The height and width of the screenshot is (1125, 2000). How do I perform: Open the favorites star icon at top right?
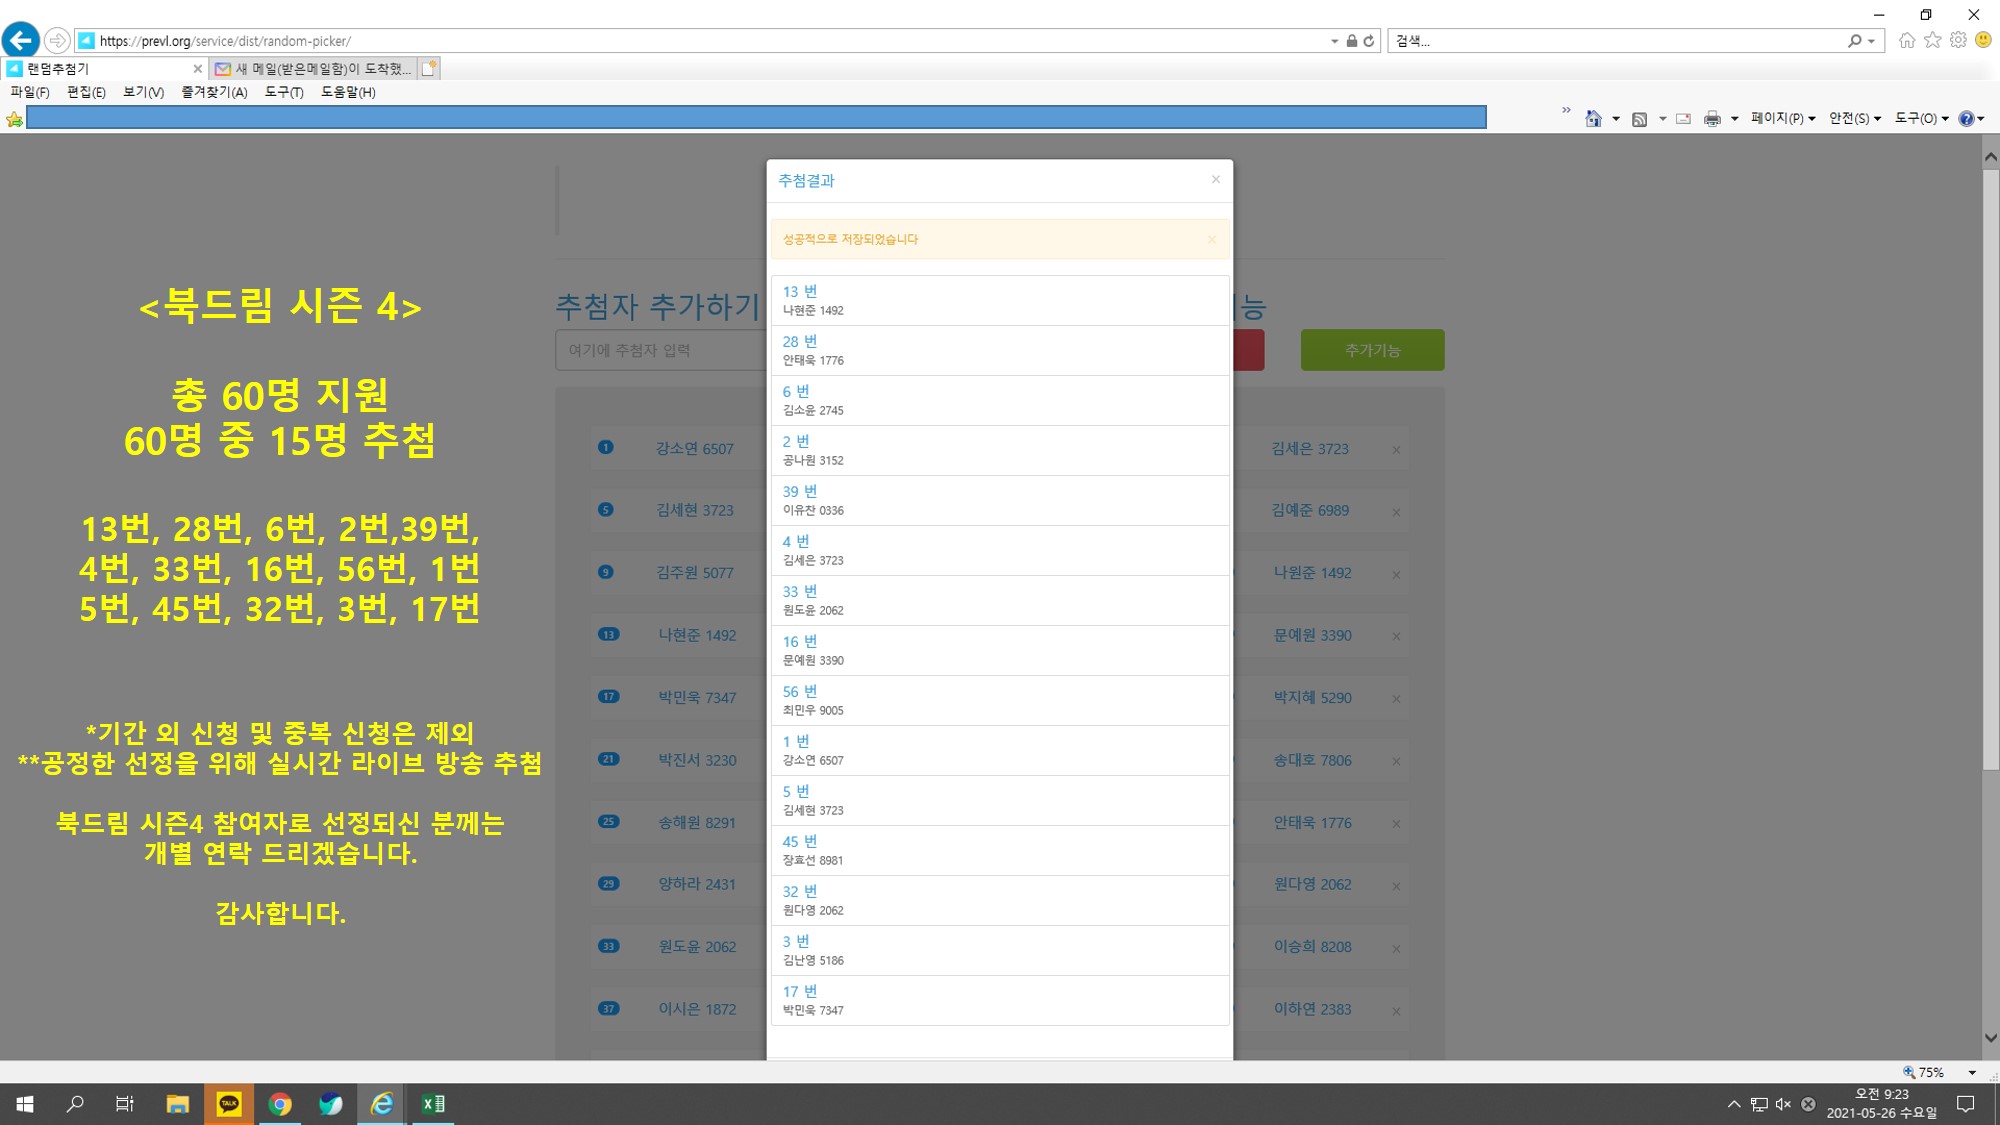pos(1932,40)
